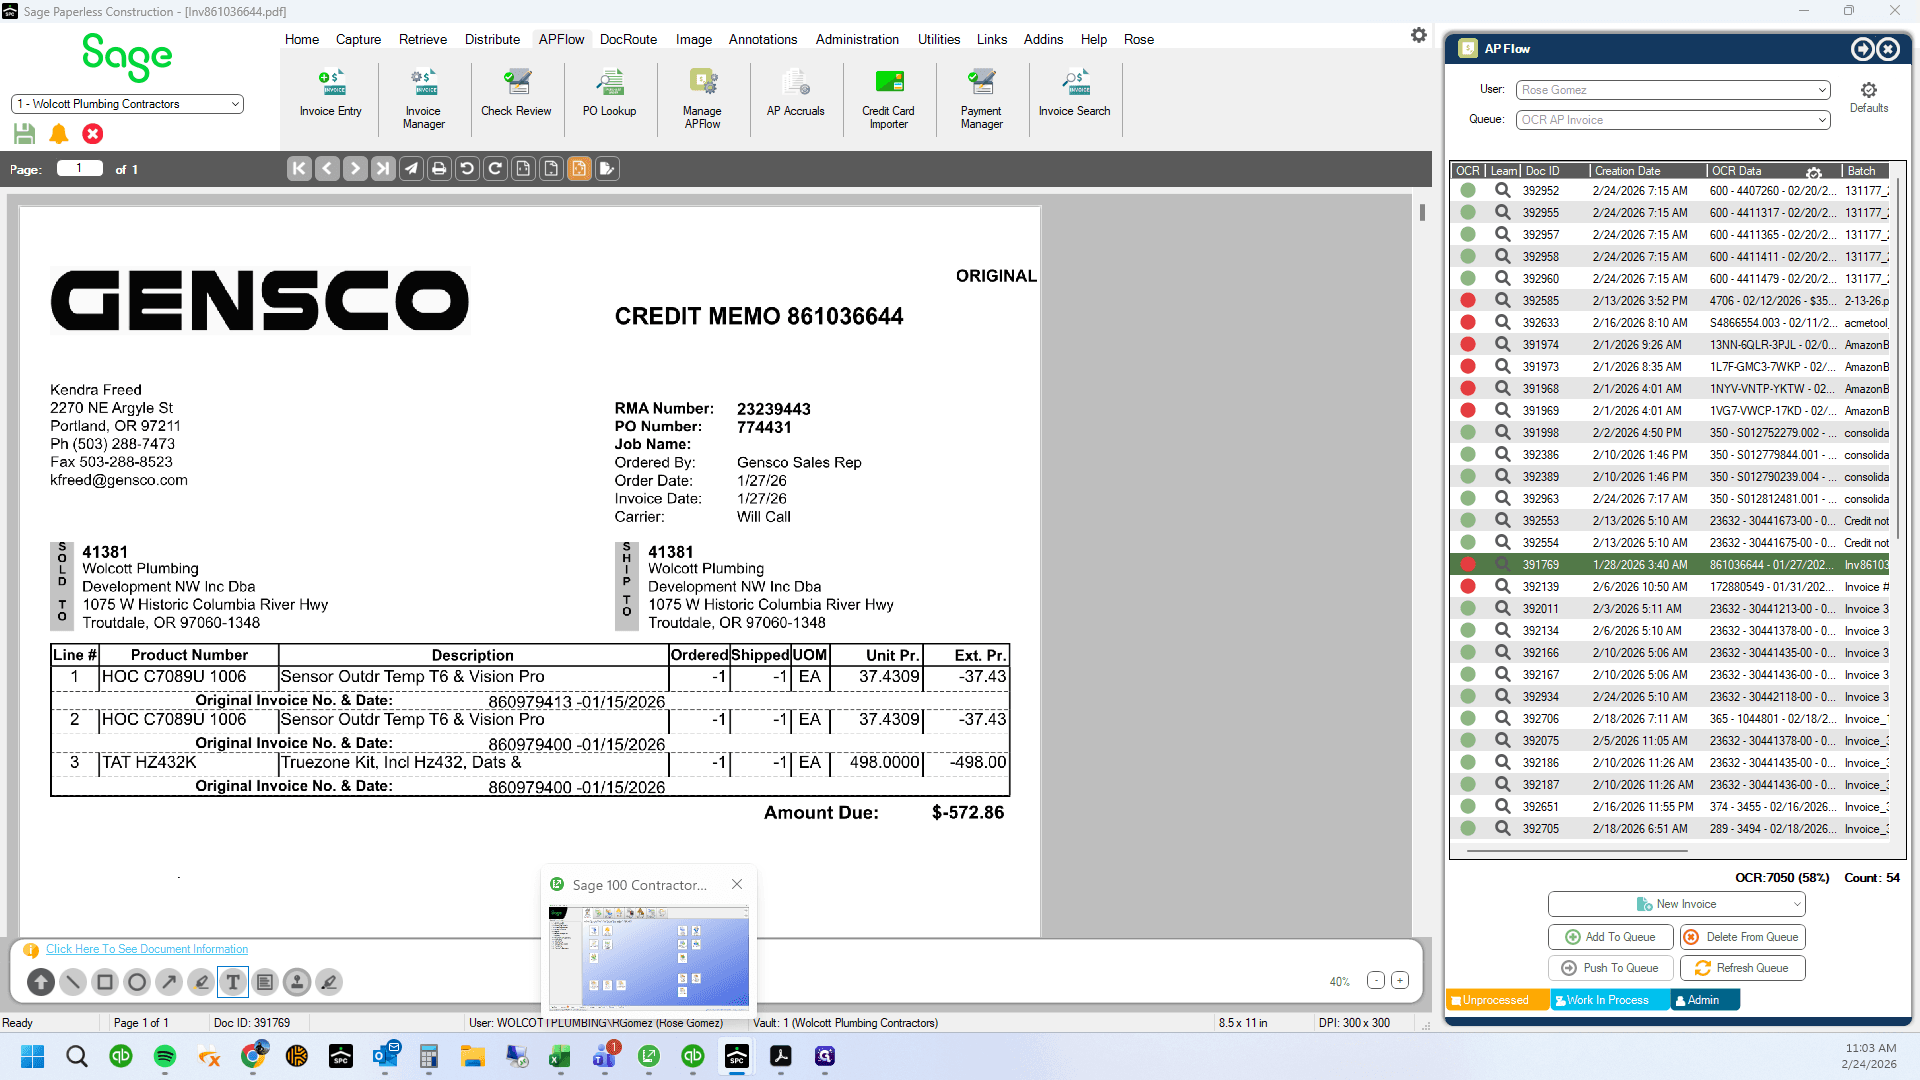Screen dimensions: 1920x1080
Task: Open the User dropdown Rose Gomez
Action: coord(1673,90)
